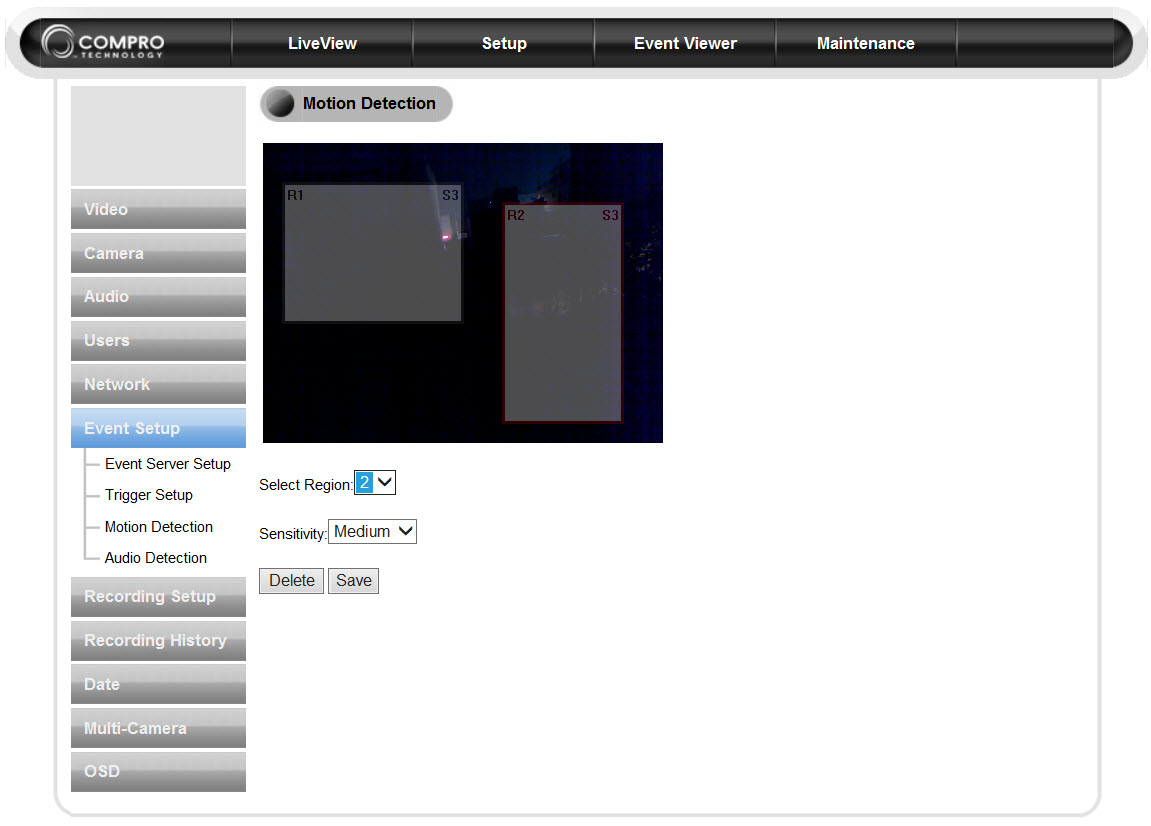Screen dimensions: 1151x826
Task: Open the Video settings section
Action: pos(159,209)
